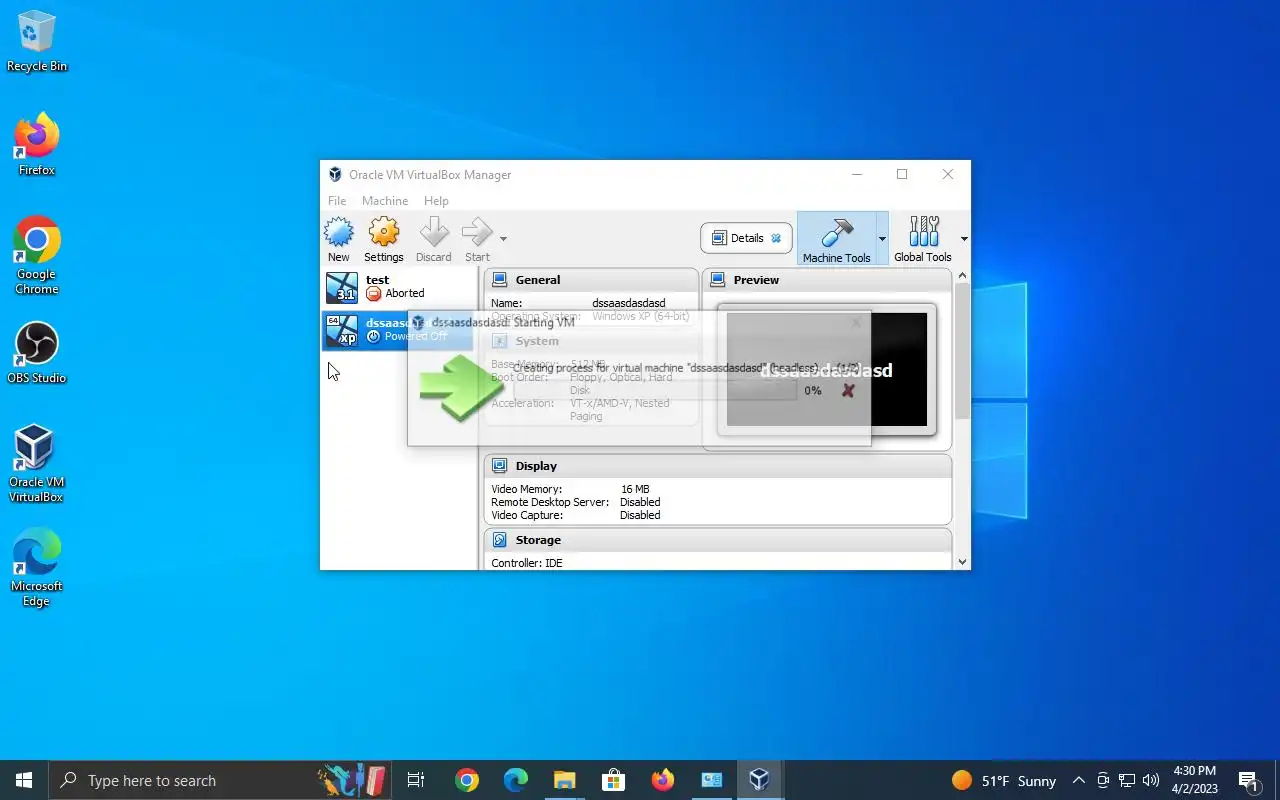Click the VirtualBox taskbar icon
Image resolution: width=1280 pixels, height=800 pixels.
coord(760,780)
